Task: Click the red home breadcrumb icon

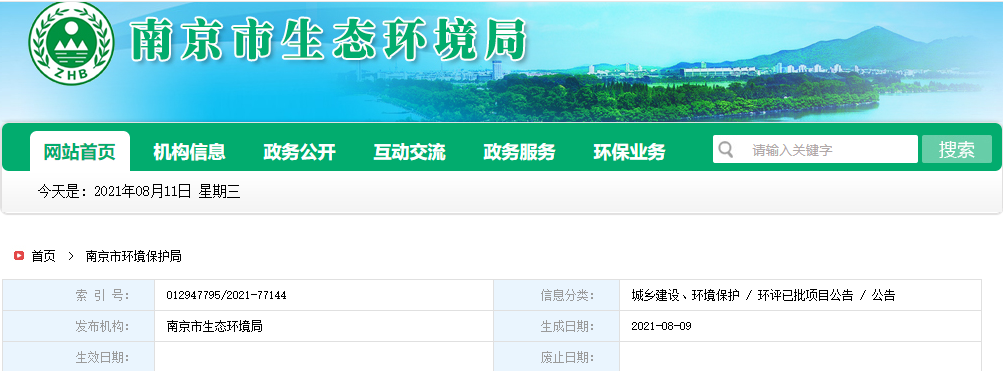Action: [x=19, y=256]
